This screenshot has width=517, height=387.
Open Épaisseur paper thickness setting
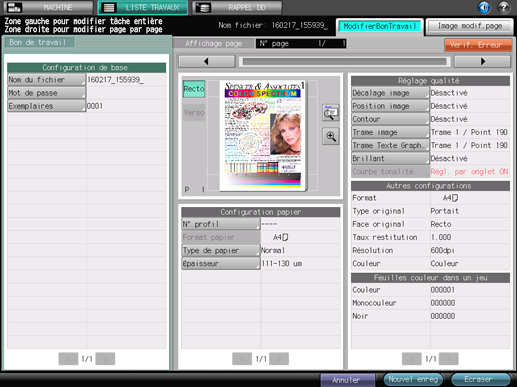click(221, 263)
